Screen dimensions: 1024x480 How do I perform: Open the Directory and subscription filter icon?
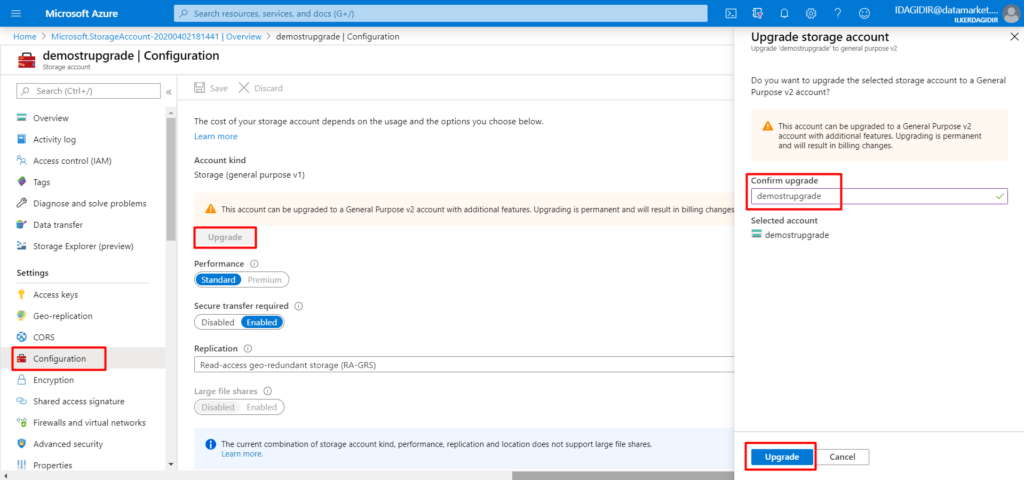click(x=758, y=13)
